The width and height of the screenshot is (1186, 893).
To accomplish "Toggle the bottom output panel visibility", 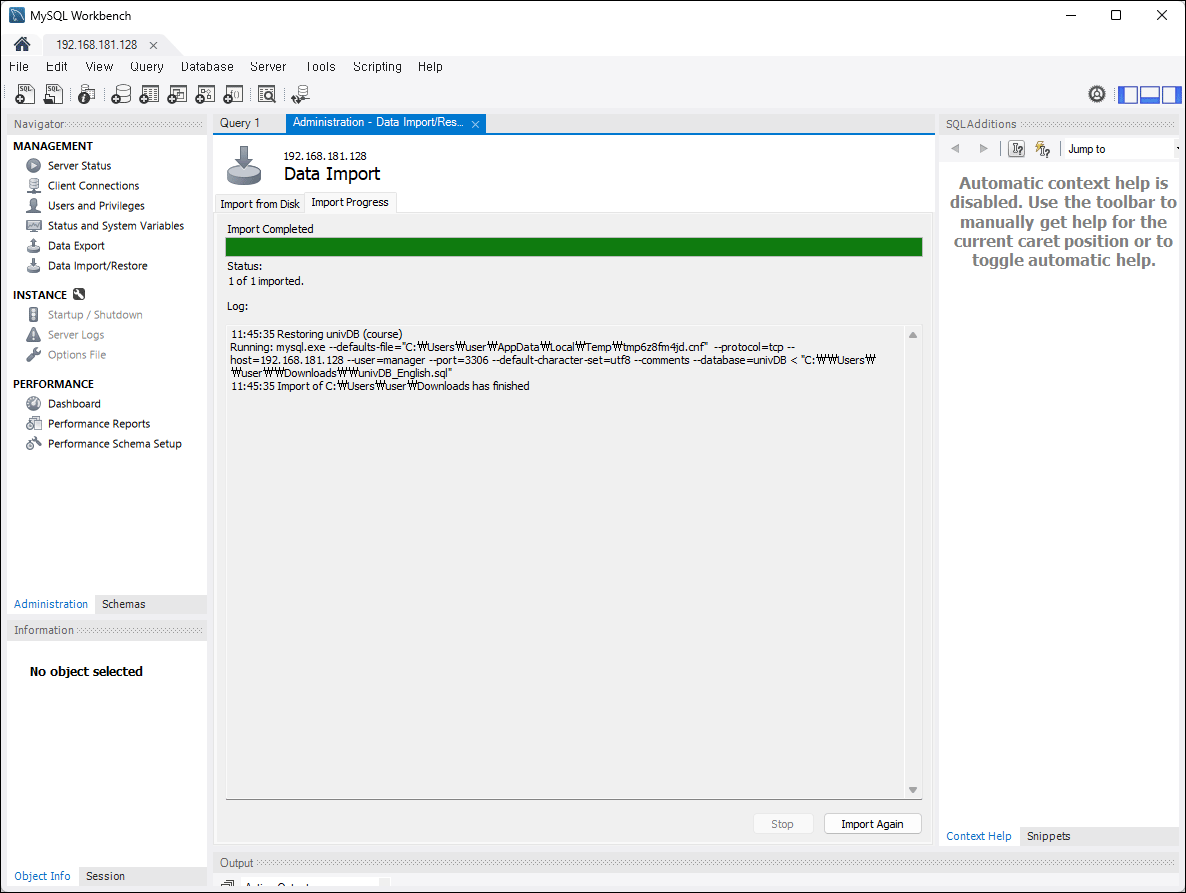I will pos(1150,95).
